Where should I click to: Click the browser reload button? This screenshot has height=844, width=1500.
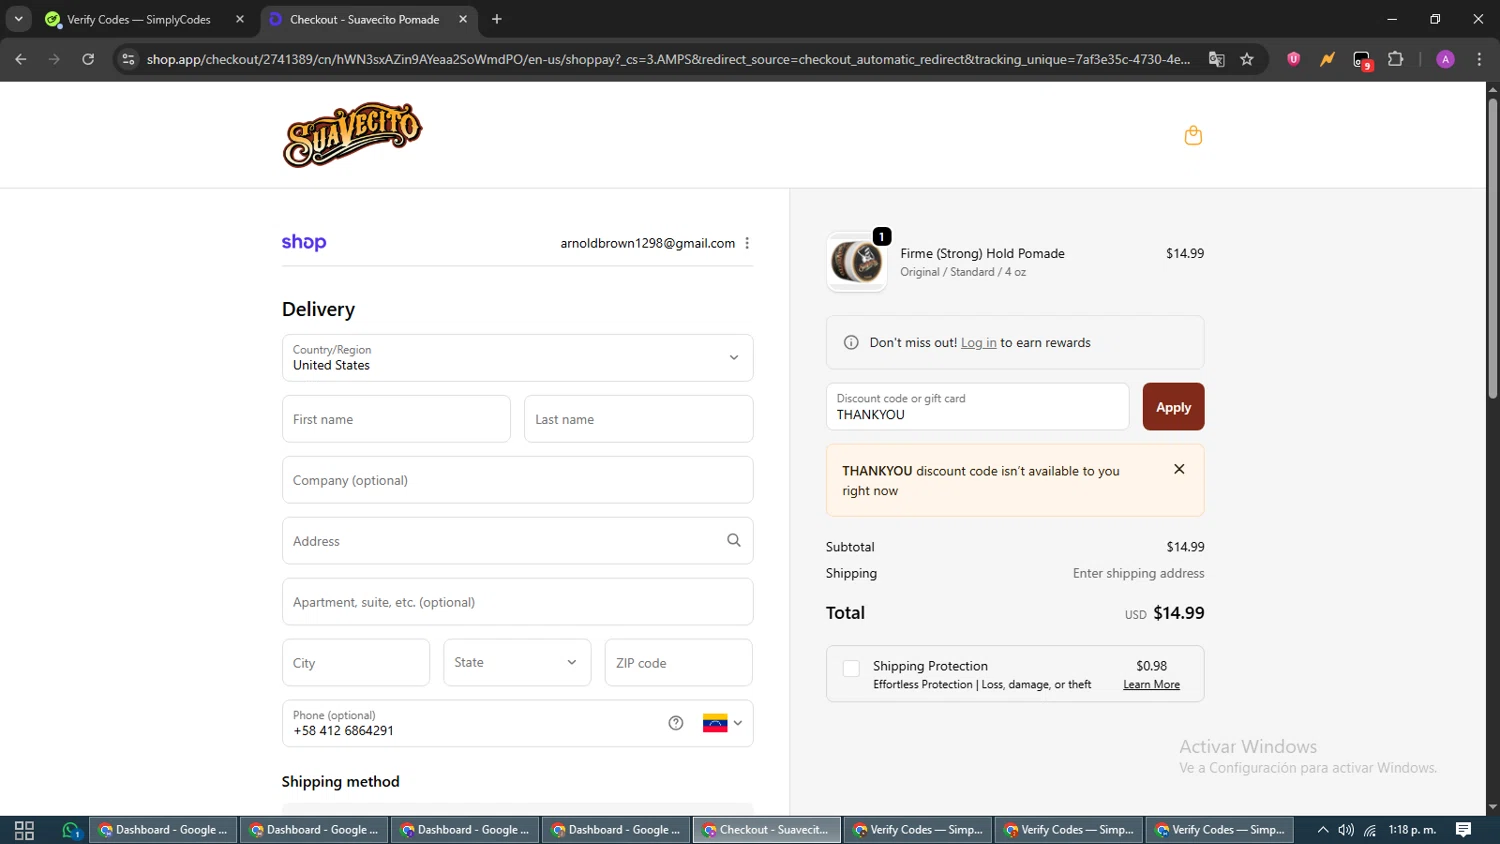pyautogui.click(x=88, y=59)
